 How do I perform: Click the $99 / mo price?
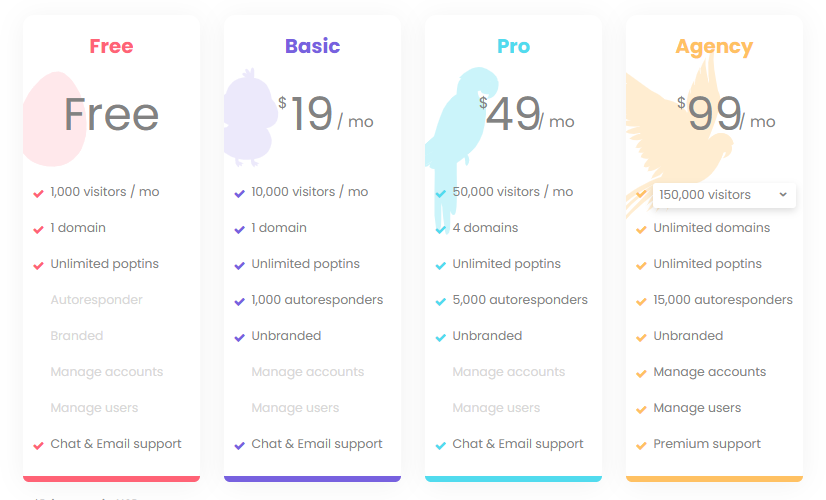click(726, 115)
